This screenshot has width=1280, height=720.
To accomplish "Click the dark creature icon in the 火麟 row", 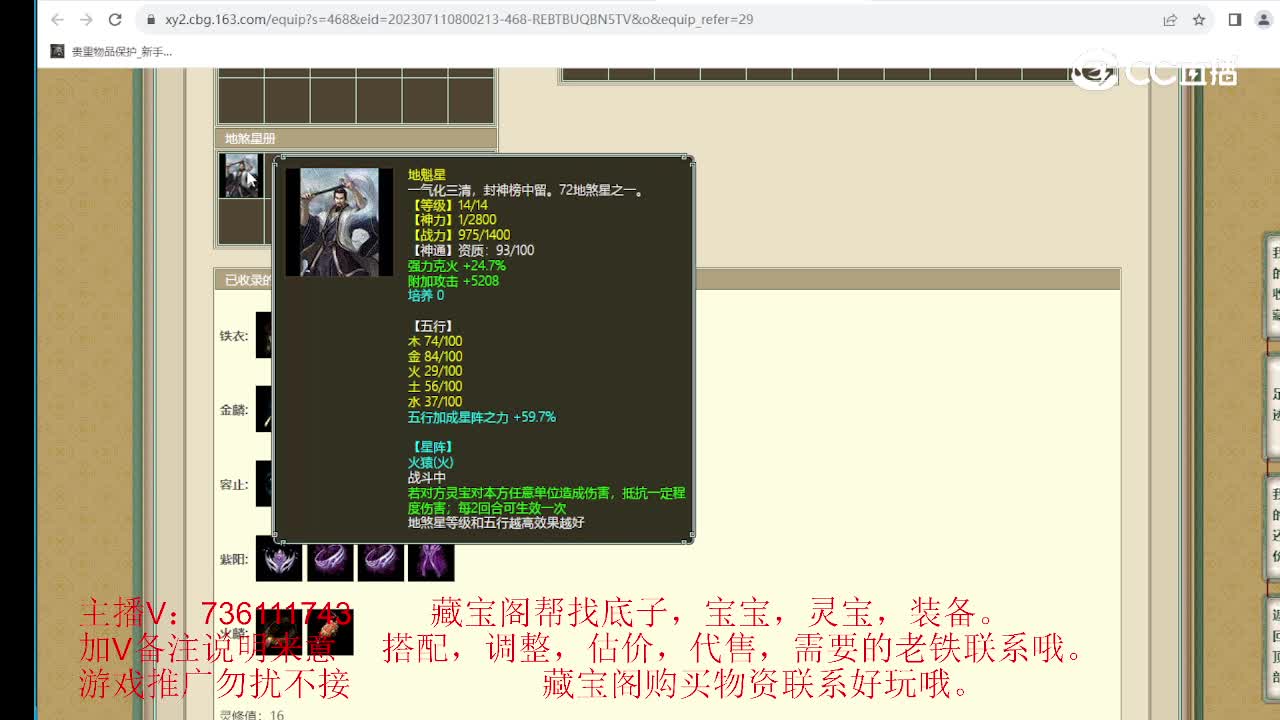I will [x=278, y=633].
